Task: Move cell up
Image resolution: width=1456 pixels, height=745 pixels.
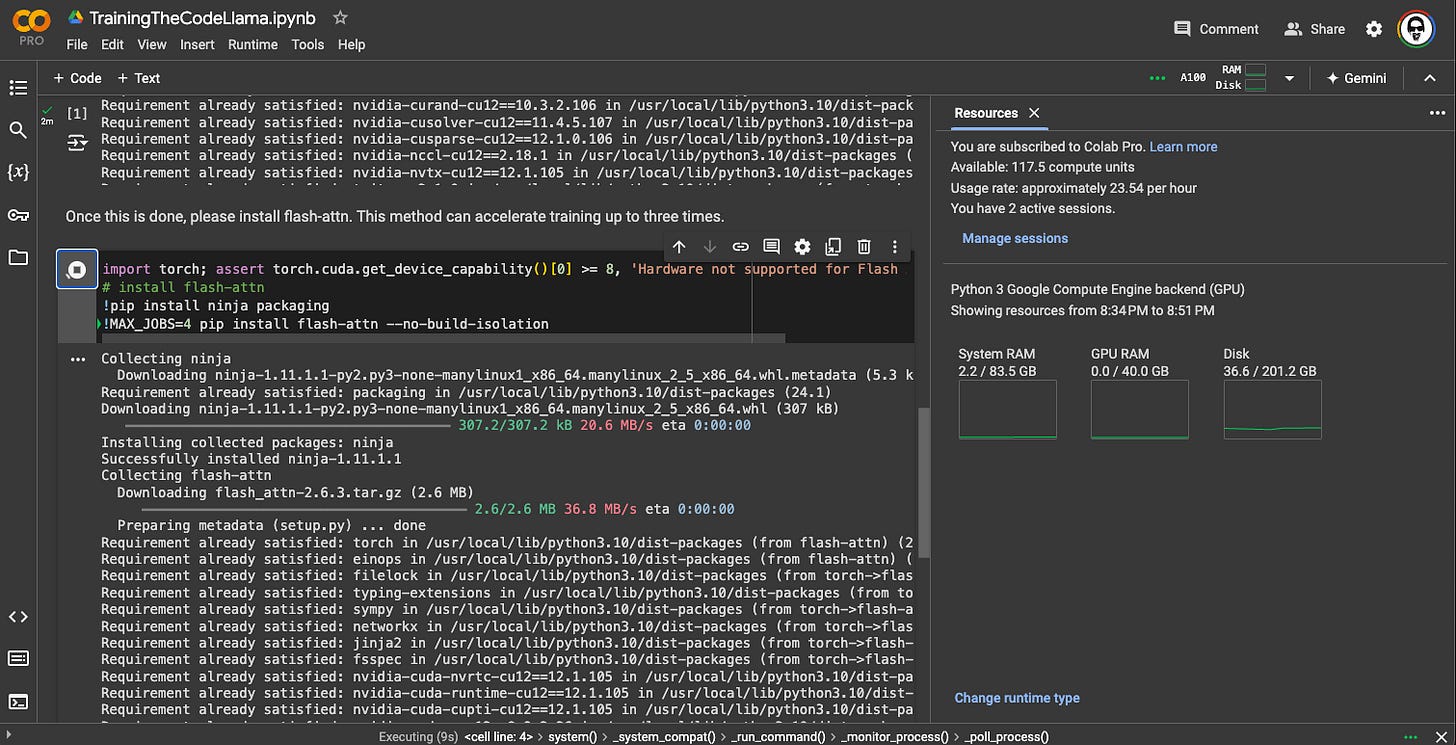Action: click(x=679, y=247)
